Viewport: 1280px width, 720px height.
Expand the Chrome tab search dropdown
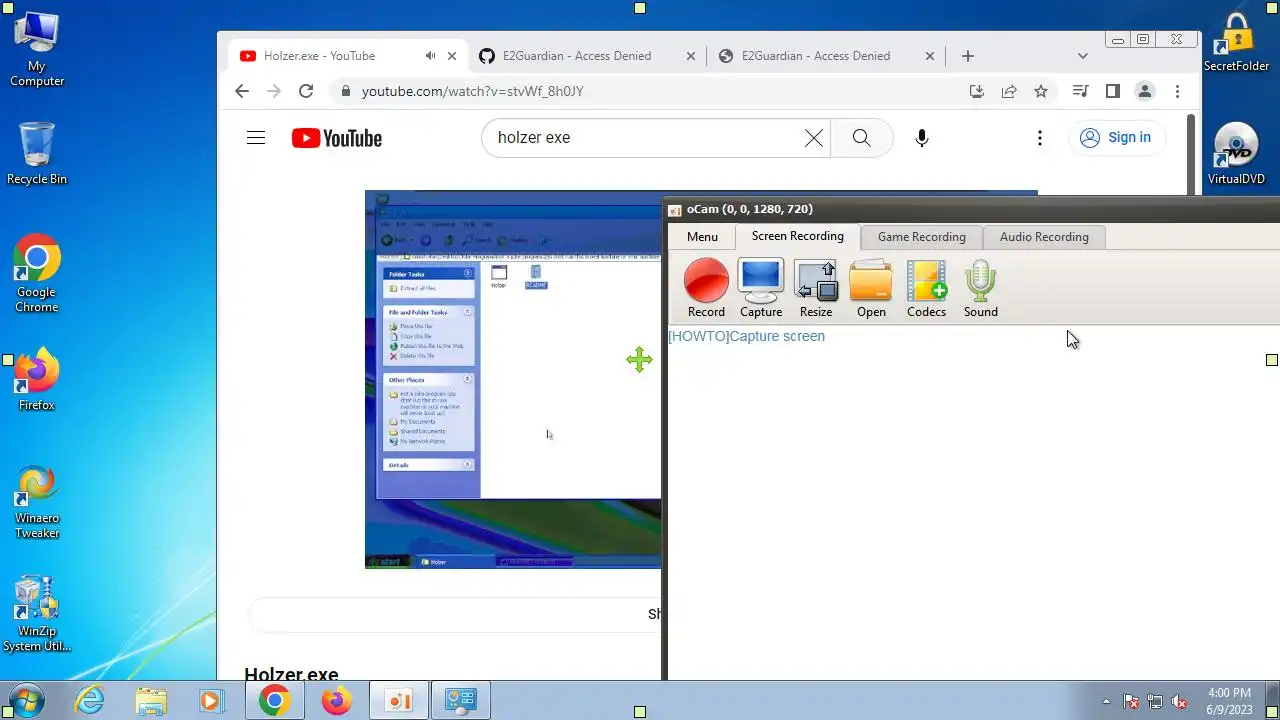point(1082,56)
